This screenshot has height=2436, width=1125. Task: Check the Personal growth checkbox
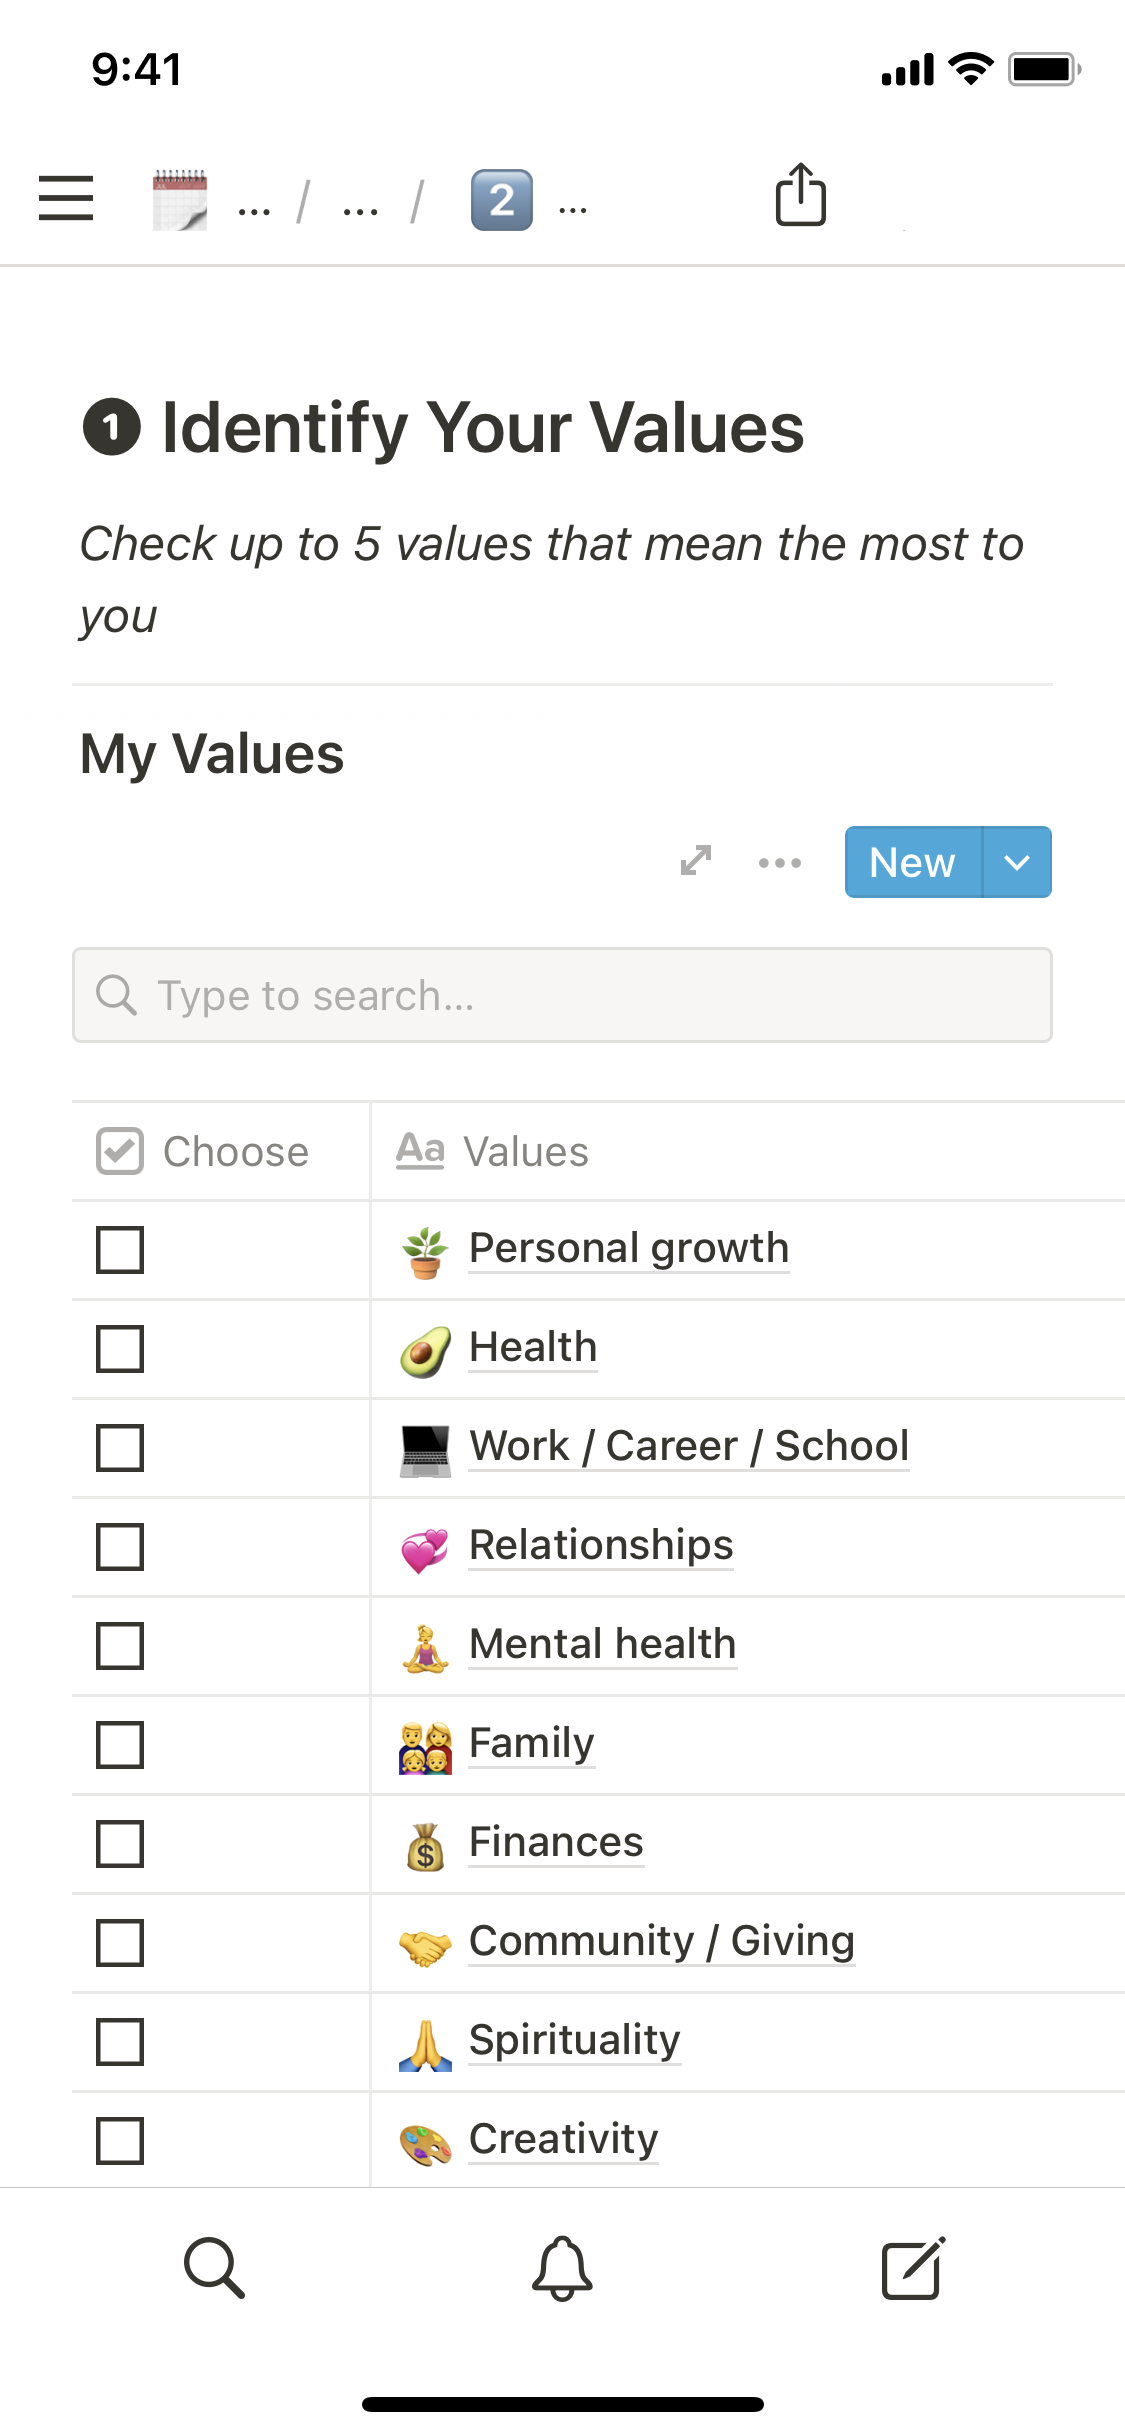120,1250
